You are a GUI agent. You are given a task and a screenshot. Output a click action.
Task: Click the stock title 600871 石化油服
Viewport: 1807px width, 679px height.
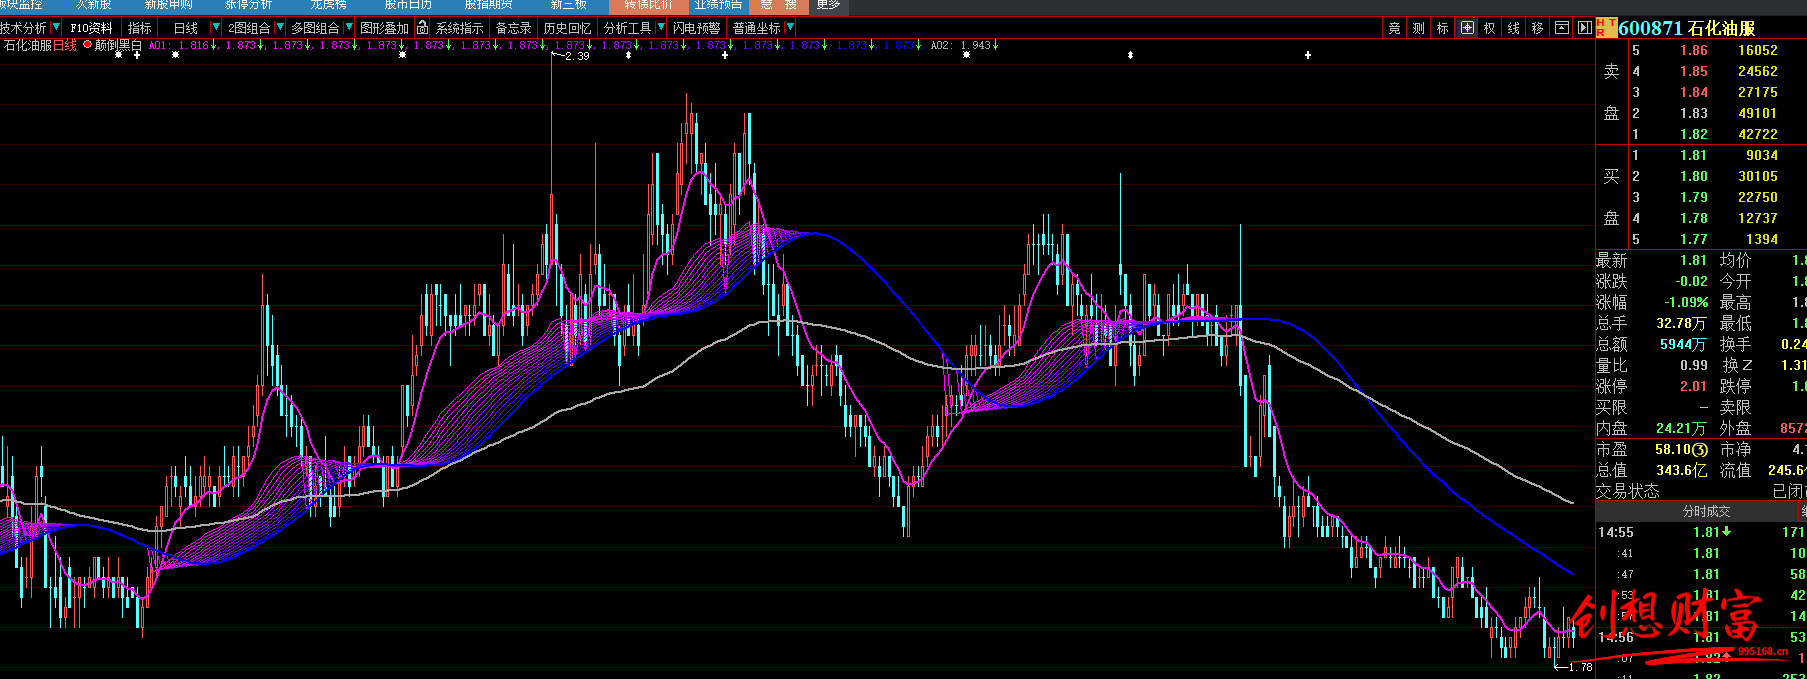(x=1686, y=28)
